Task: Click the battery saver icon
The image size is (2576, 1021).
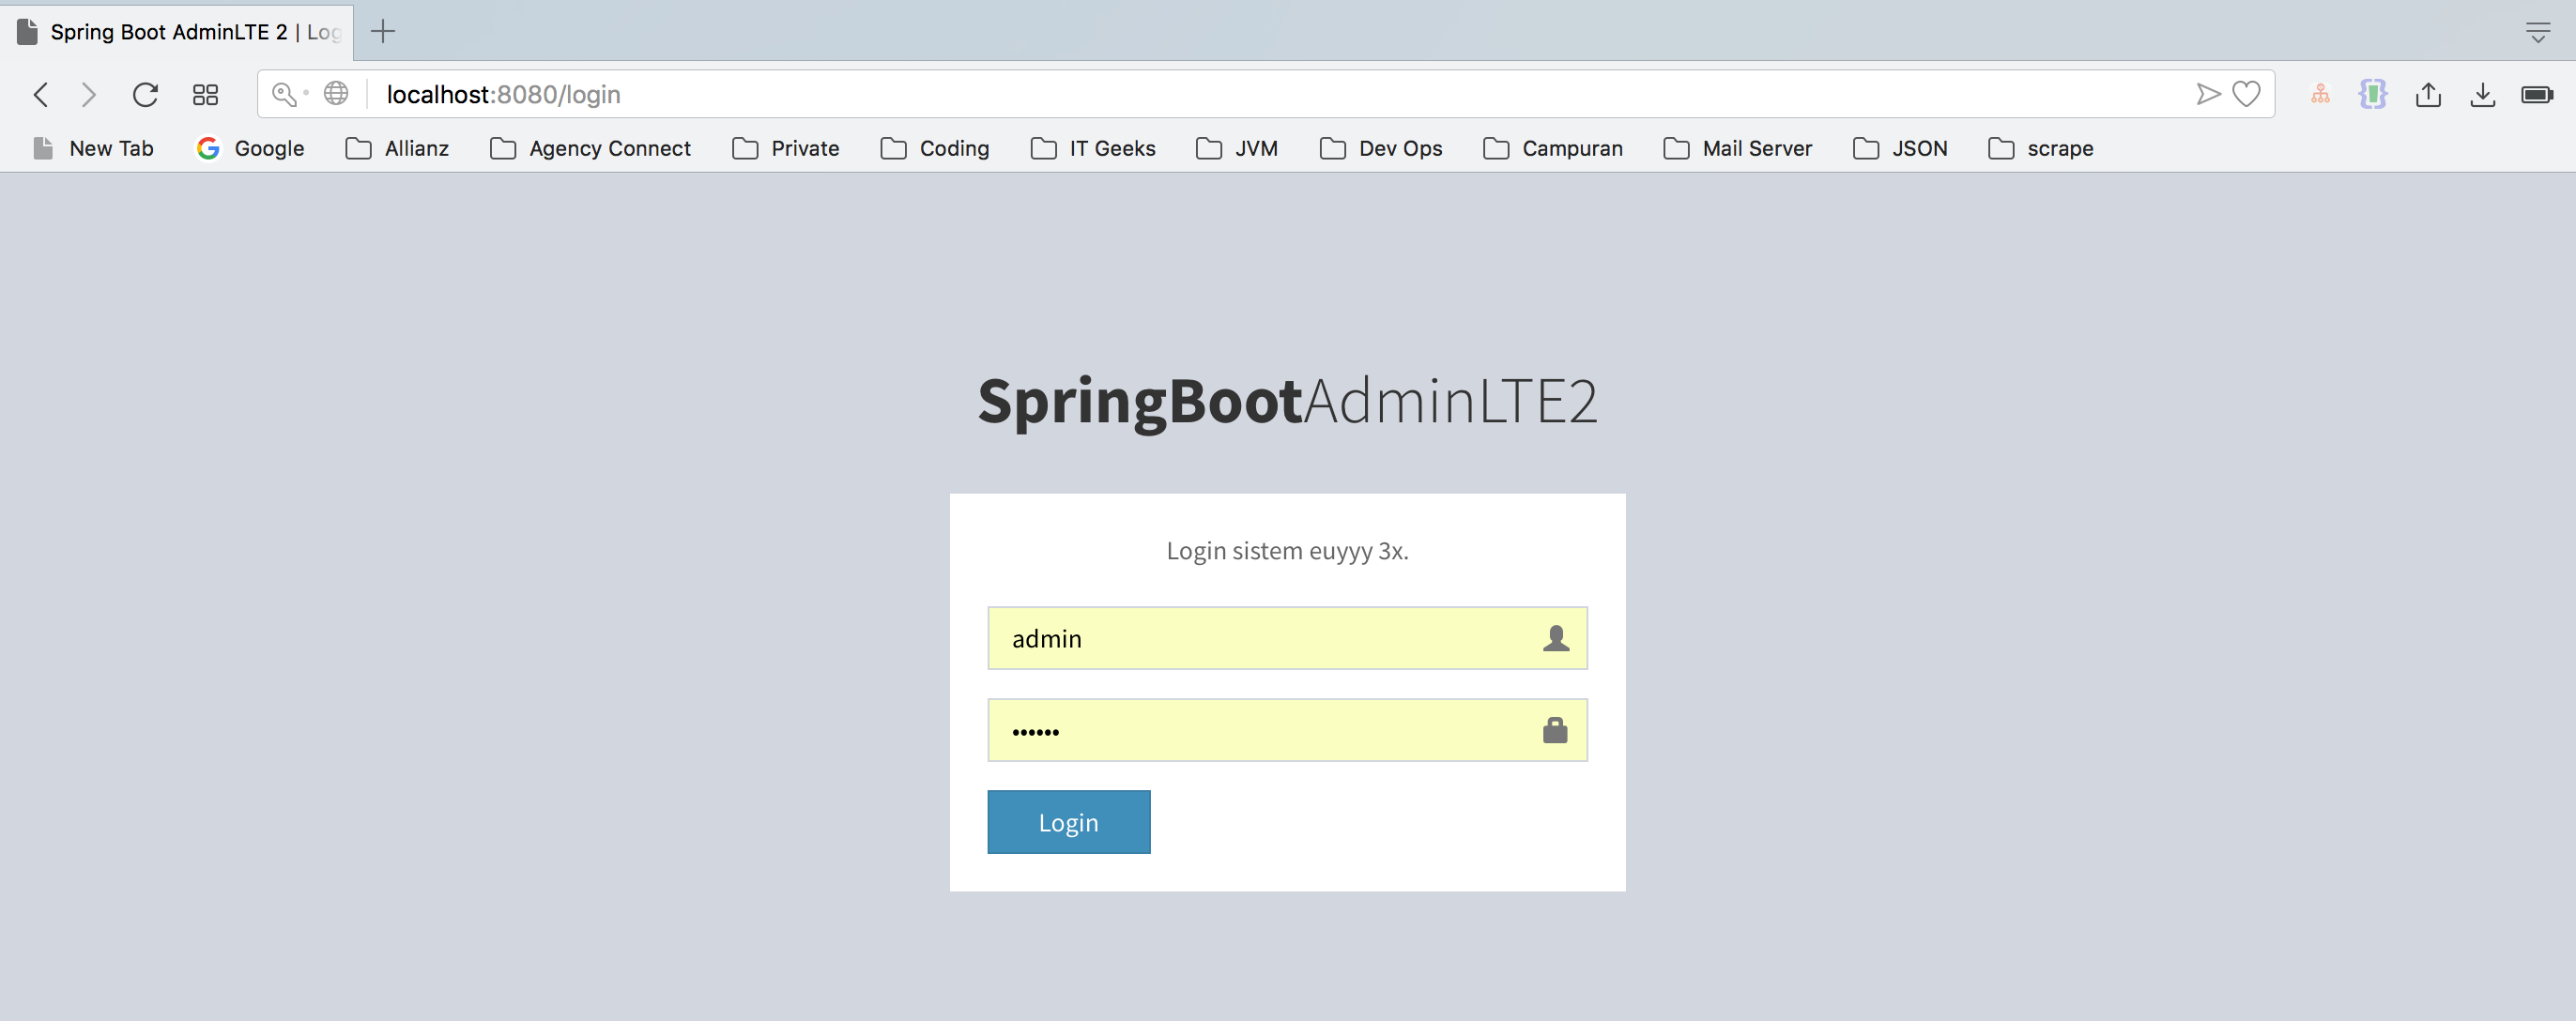Action: click(2536, 94)
